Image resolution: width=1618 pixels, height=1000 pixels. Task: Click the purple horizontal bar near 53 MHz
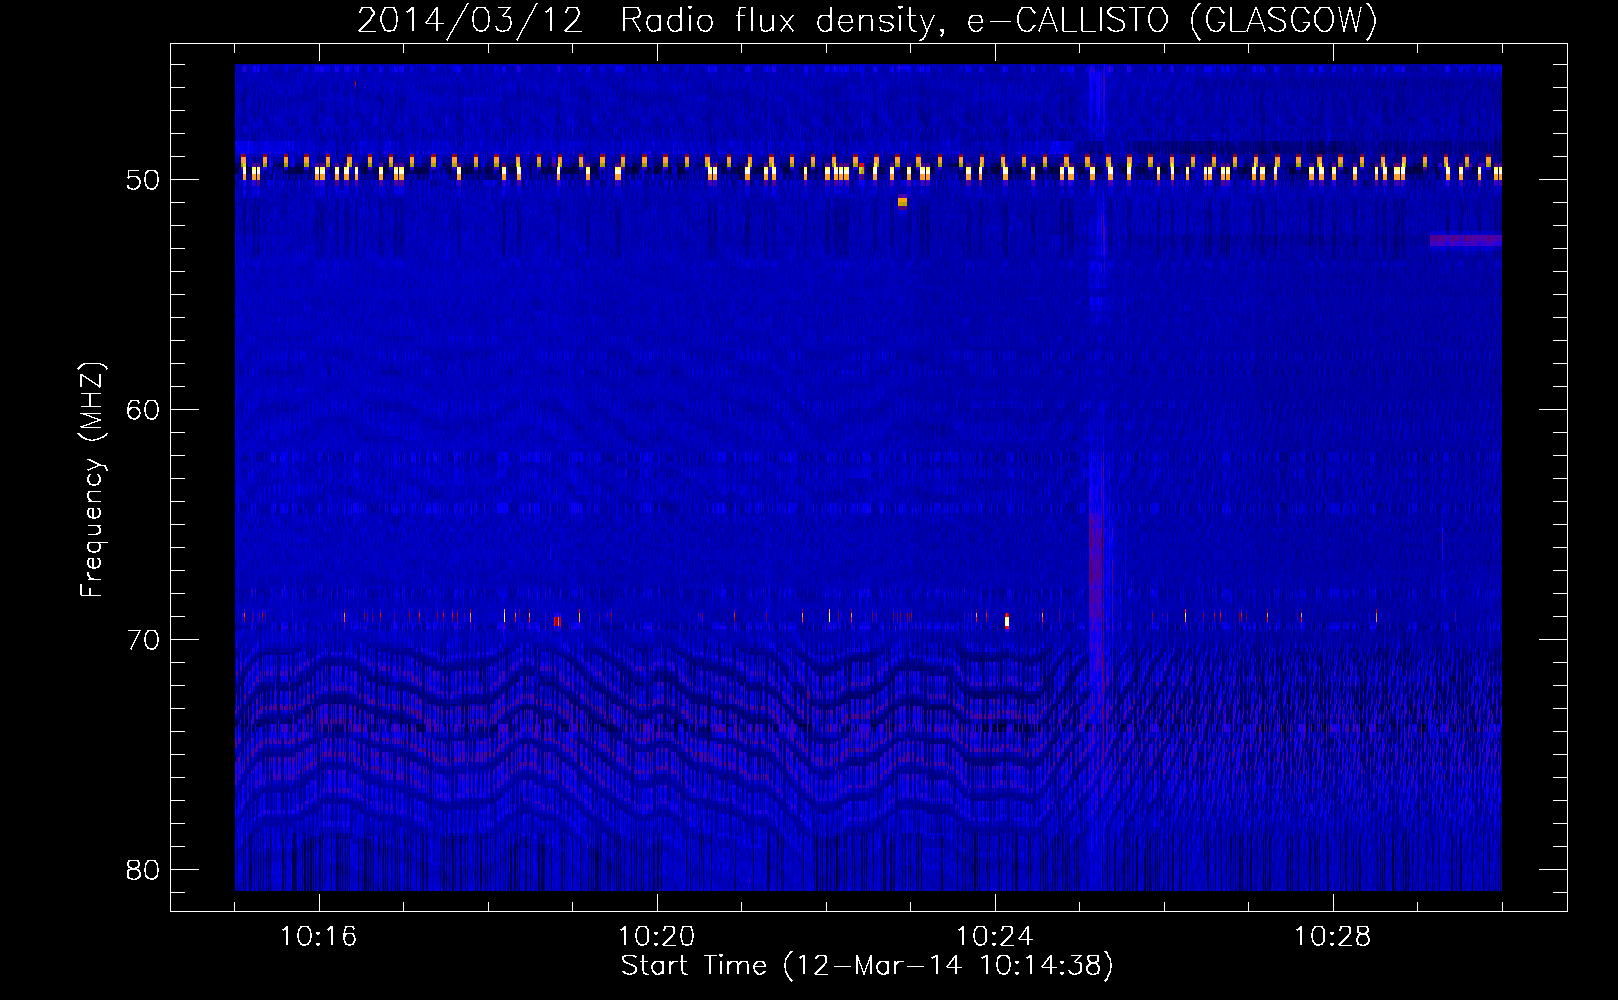tap(1466, 240)
